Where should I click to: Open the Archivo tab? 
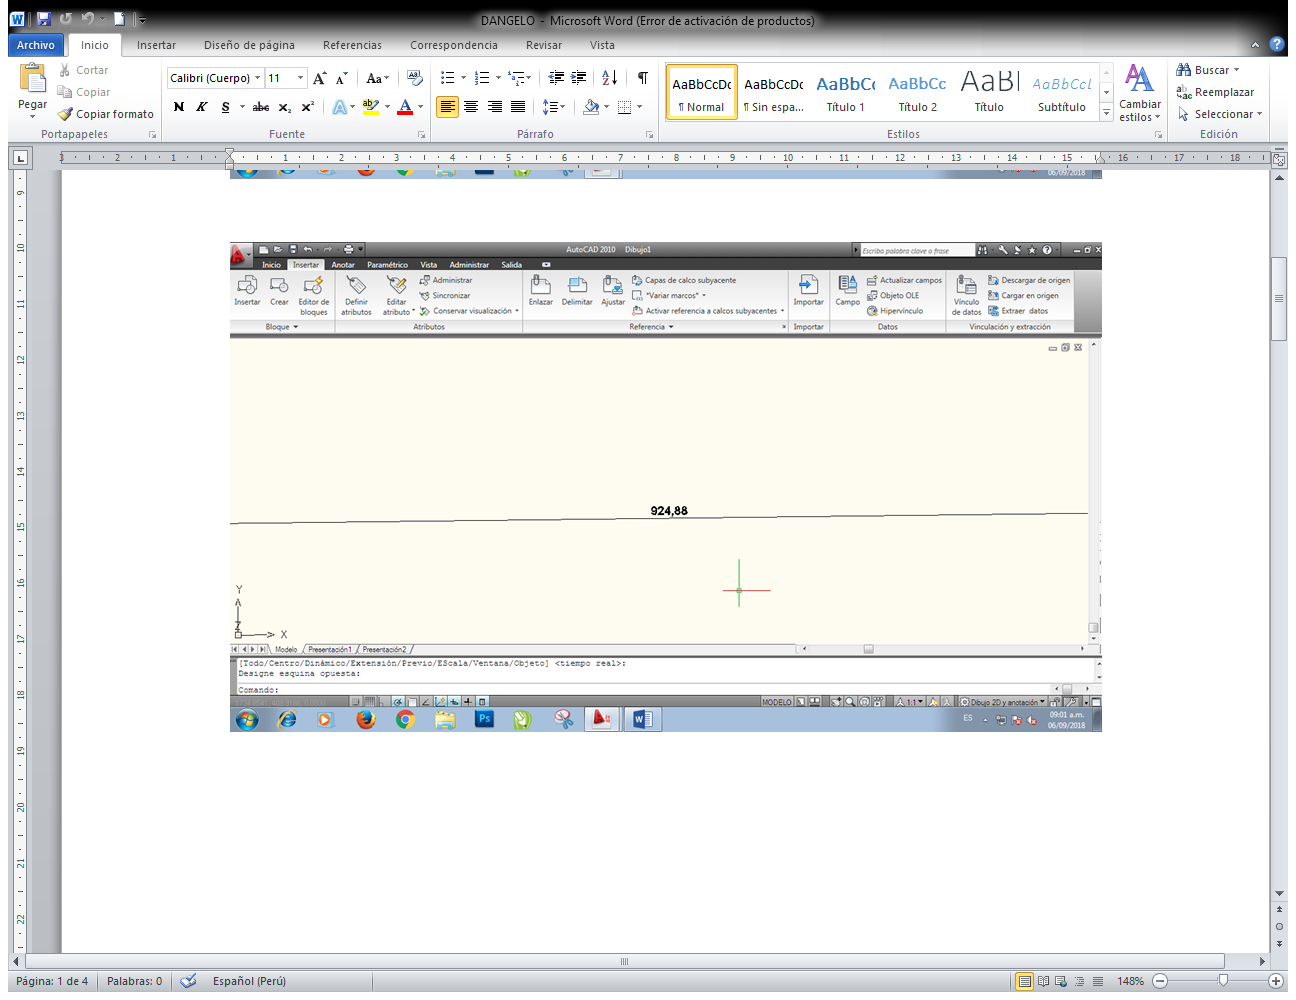coord(36,45)
